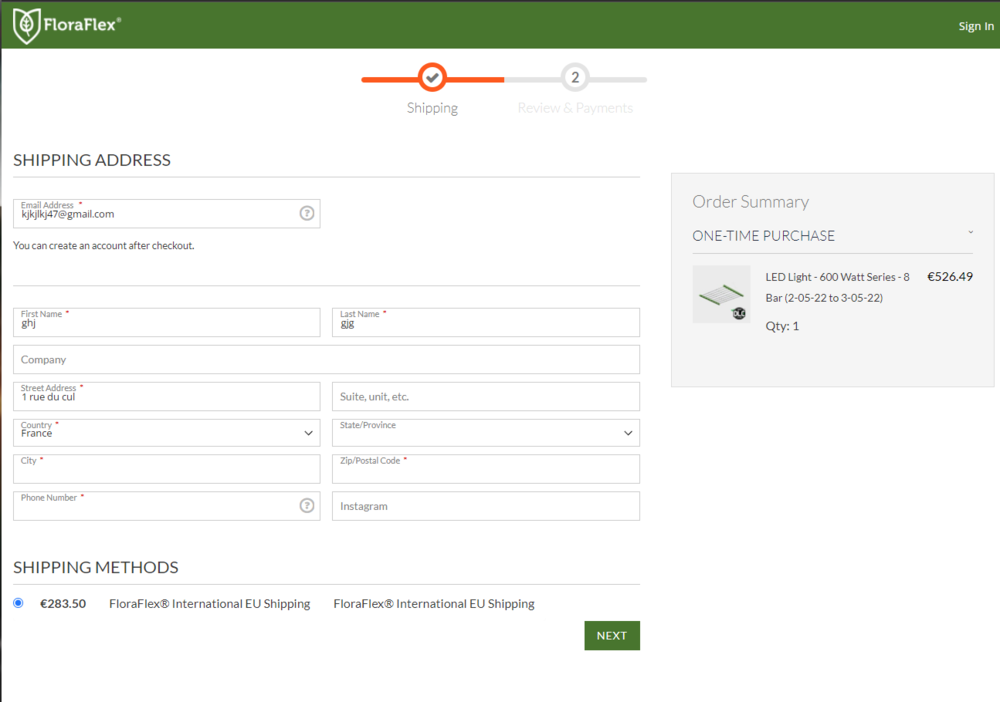
Task: Focus the First Name field
Action: tap(166, 322)
